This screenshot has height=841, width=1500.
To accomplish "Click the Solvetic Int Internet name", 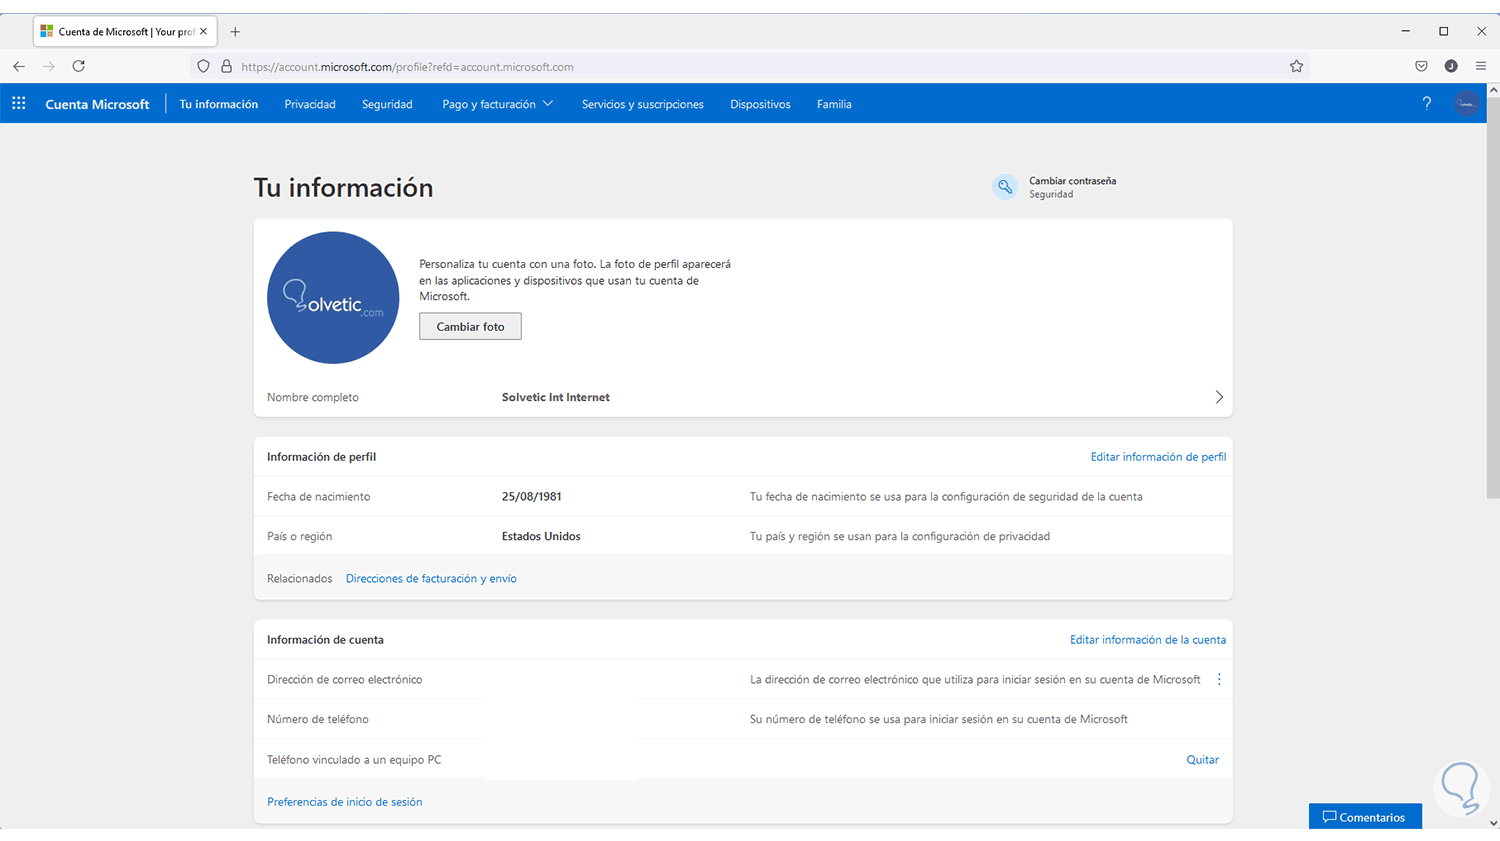I will [555, 397].
